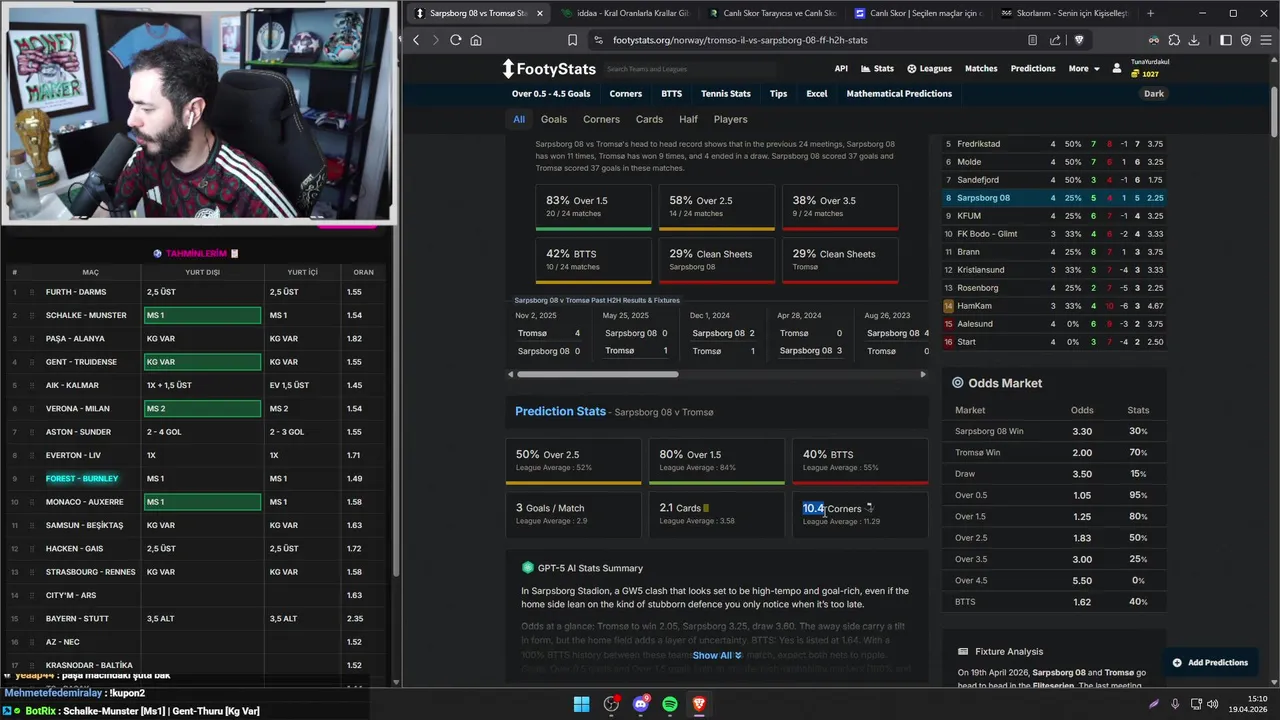Click the taskbar microphone icon
This screenshot has height=720, width=1280.
tap(1175, 704)
